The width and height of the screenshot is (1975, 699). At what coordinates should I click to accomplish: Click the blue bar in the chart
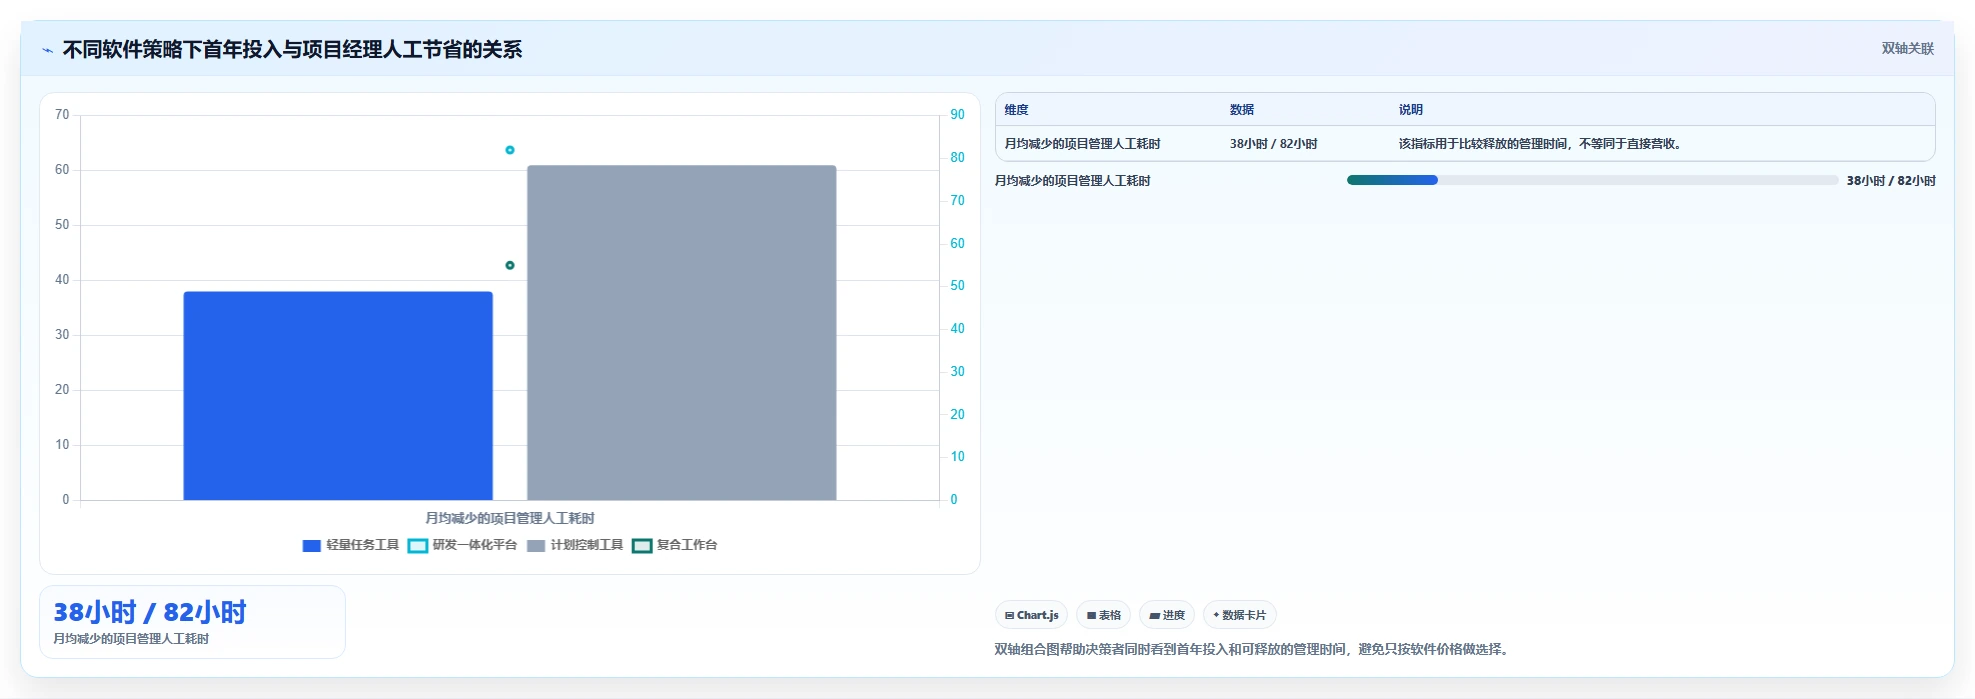338,395
